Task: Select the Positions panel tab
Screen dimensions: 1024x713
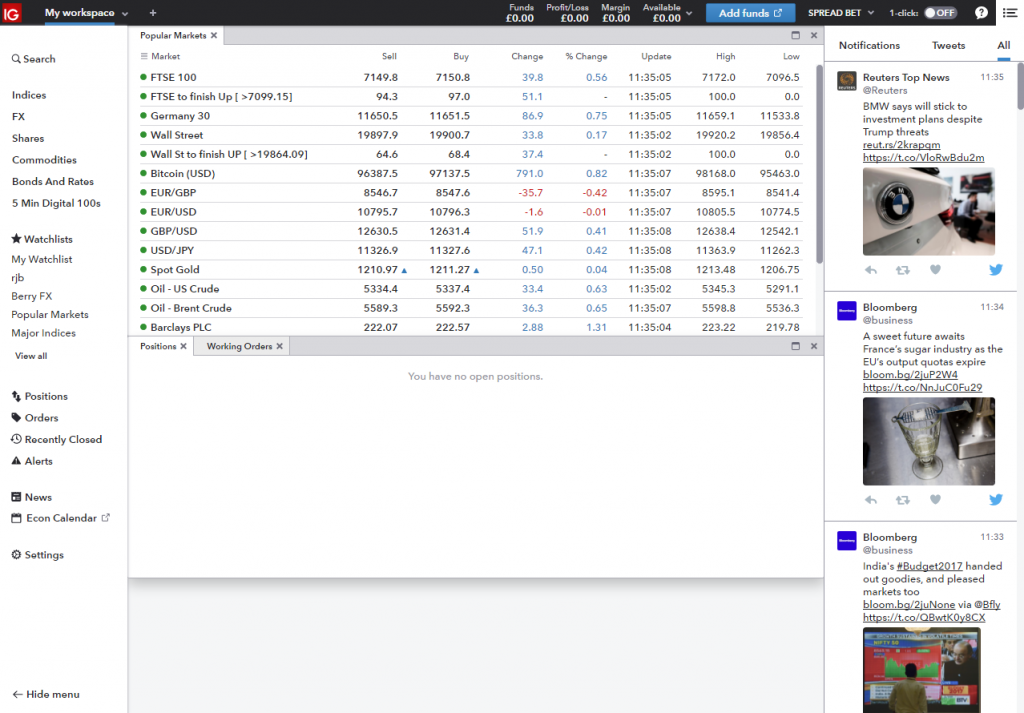Action: tap(158, 346)
